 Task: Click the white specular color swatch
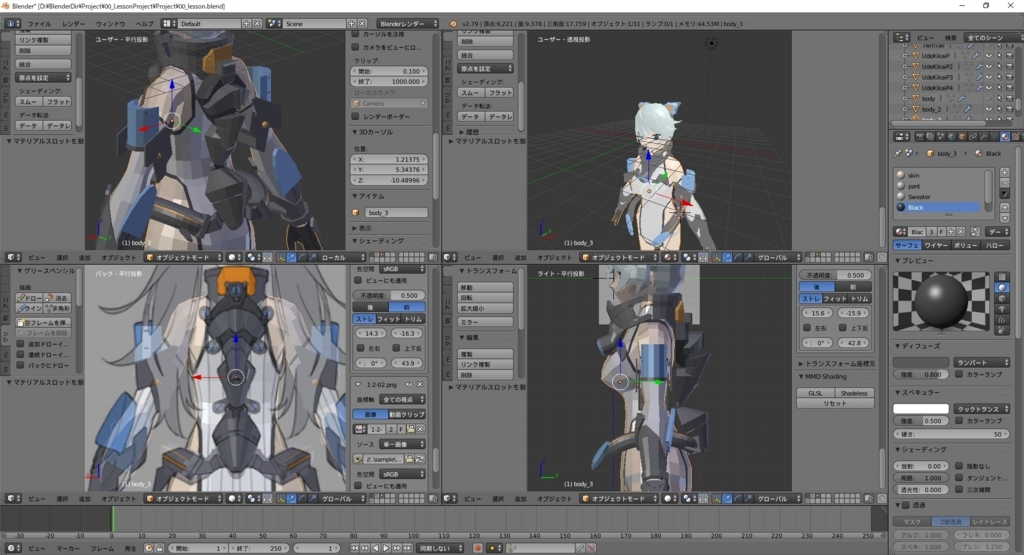click(x=921, y=409)
